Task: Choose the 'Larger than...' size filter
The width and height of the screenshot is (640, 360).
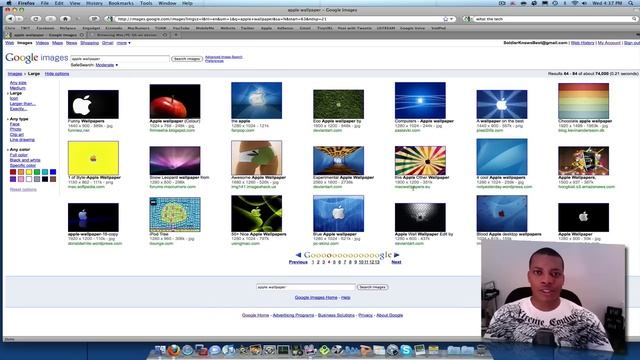Action: click(22, 104)
